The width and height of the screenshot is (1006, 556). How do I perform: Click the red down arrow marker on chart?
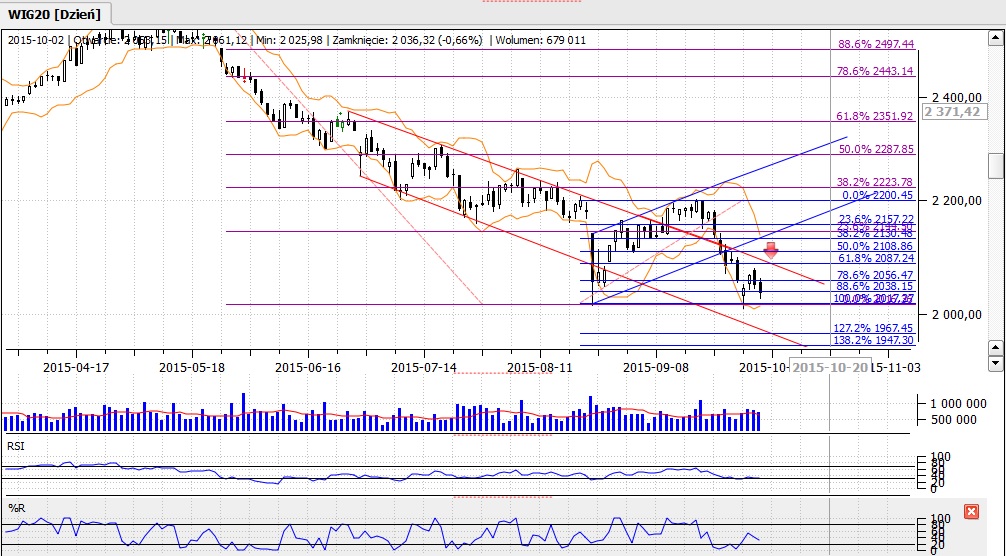pos(771,252)
